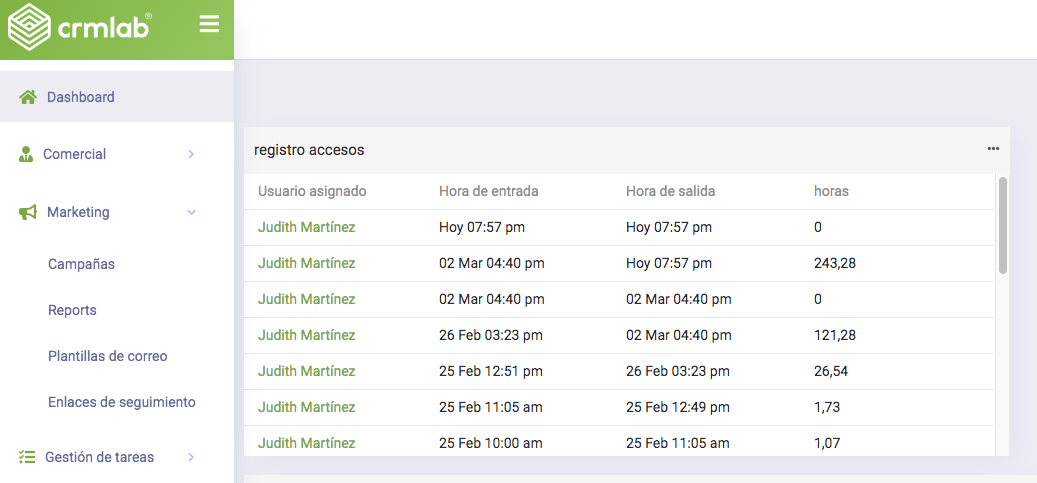
Task: Open Plantillas de correo
Action: [108, 356]
